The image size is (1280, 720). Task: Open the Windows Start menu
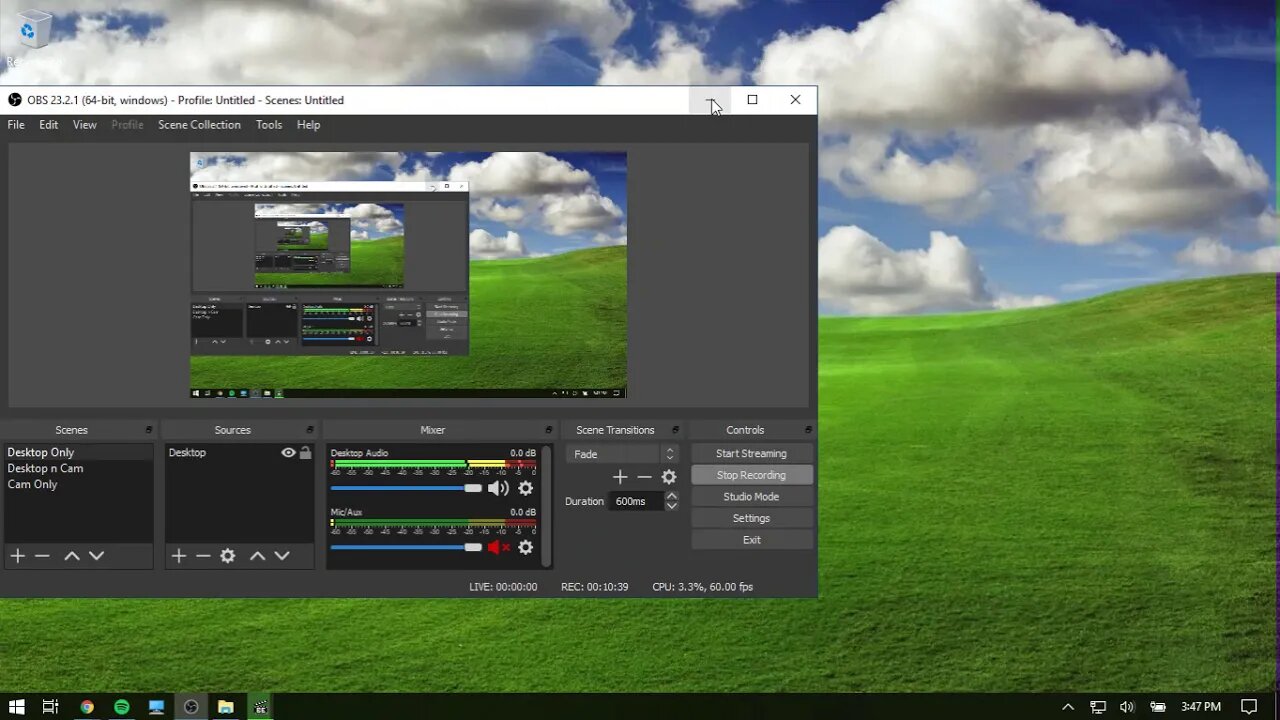[17, 707]
